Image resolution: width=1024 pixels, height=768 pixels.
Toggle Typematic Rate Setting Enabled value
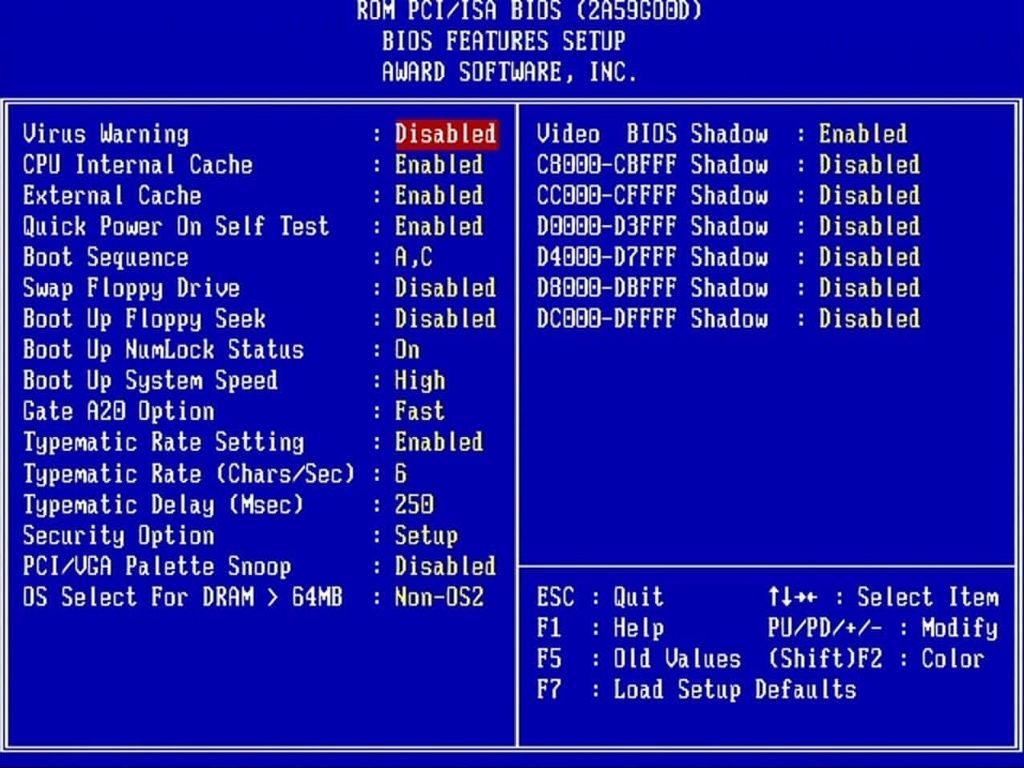[x=440, y=442]
